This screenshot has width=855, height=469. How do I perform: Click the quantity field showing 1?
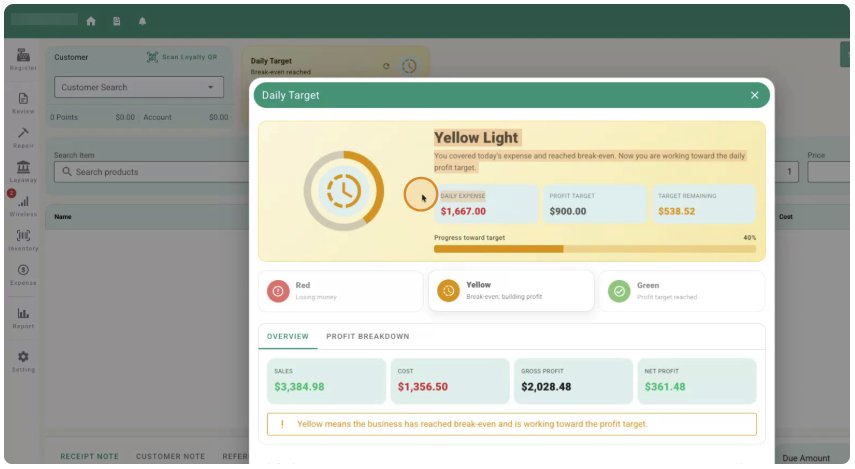click(787, 172)
